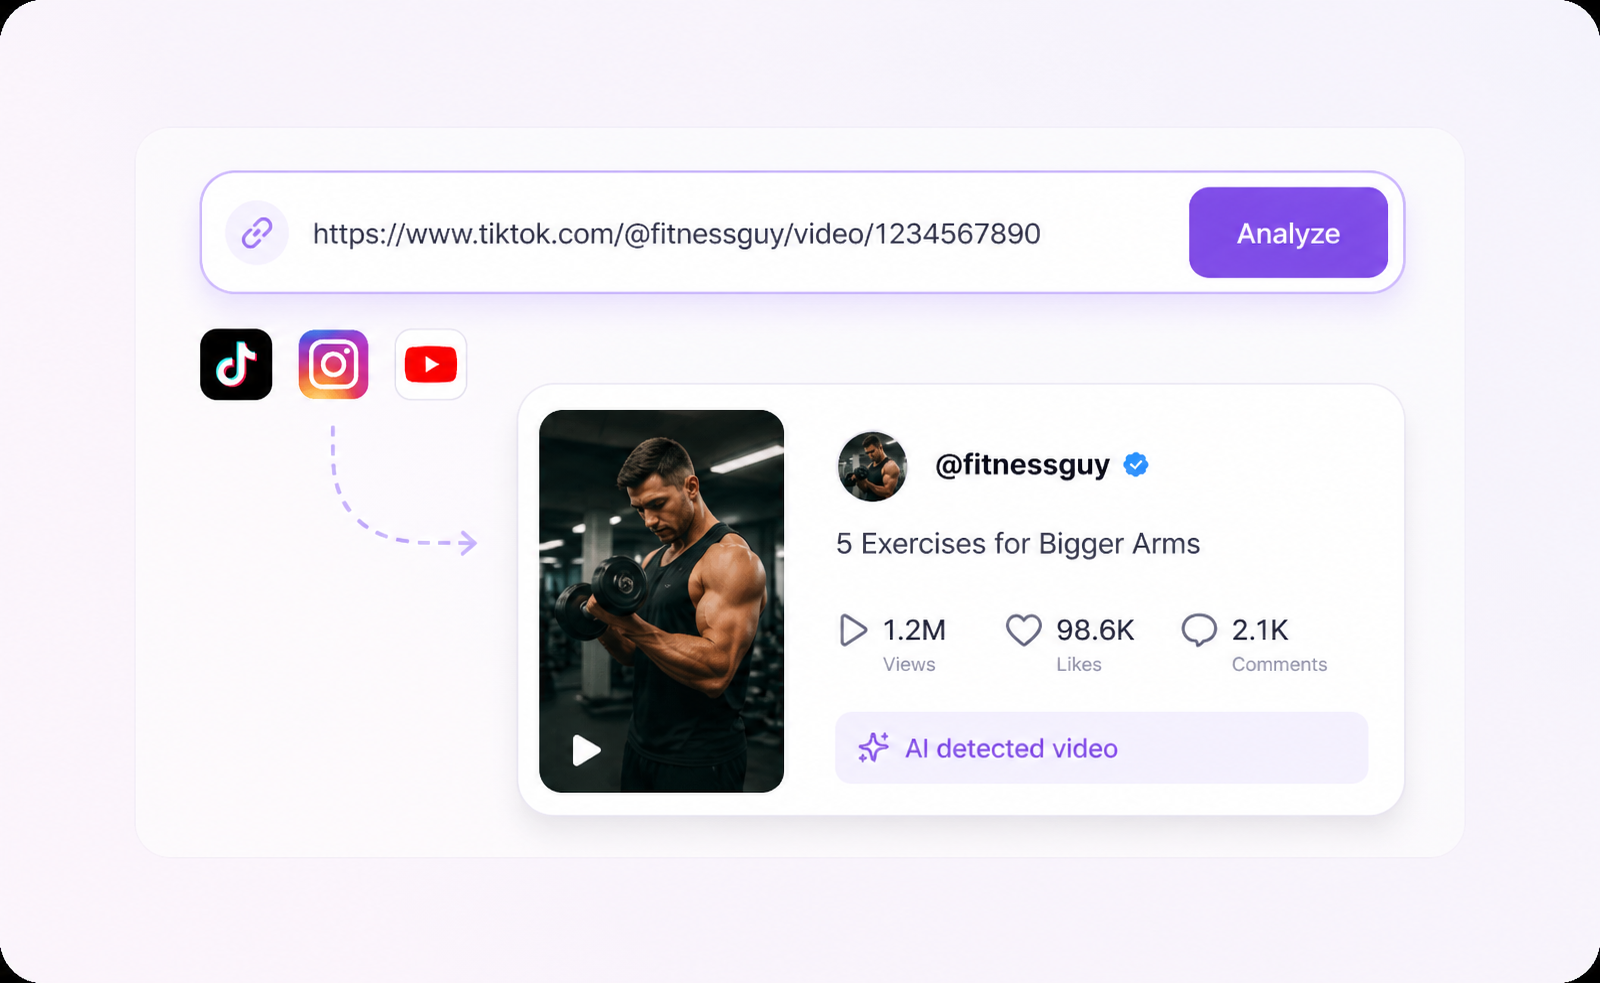
Task: Click the @fitnessguy username link
Action: [1022, 465]
